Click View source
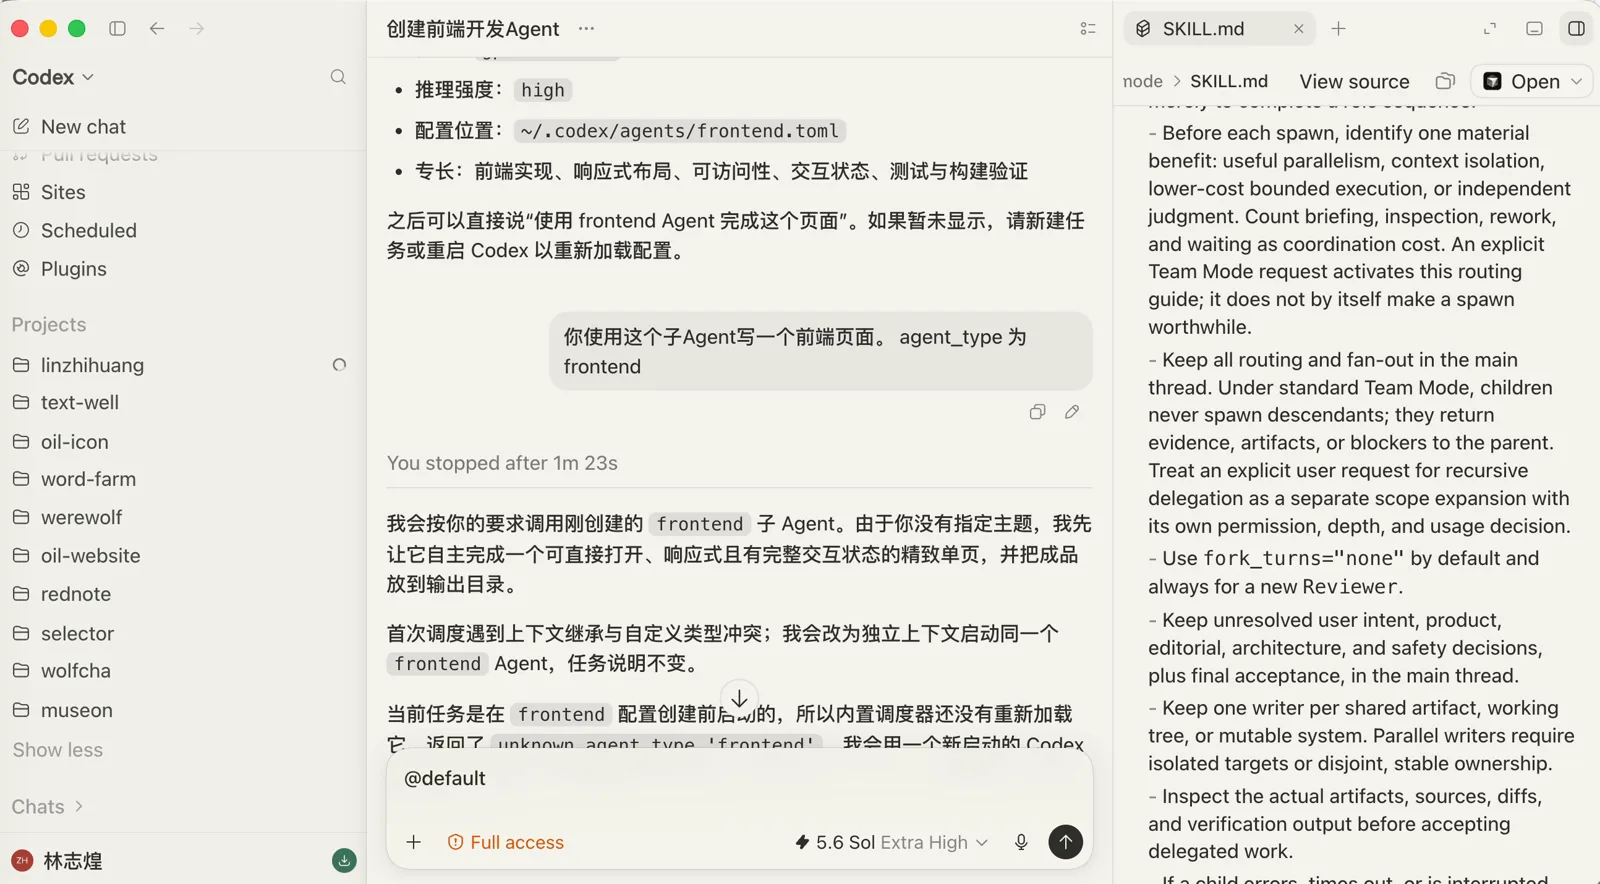Screen dimensions: 1600x884 pos(1354,82)
